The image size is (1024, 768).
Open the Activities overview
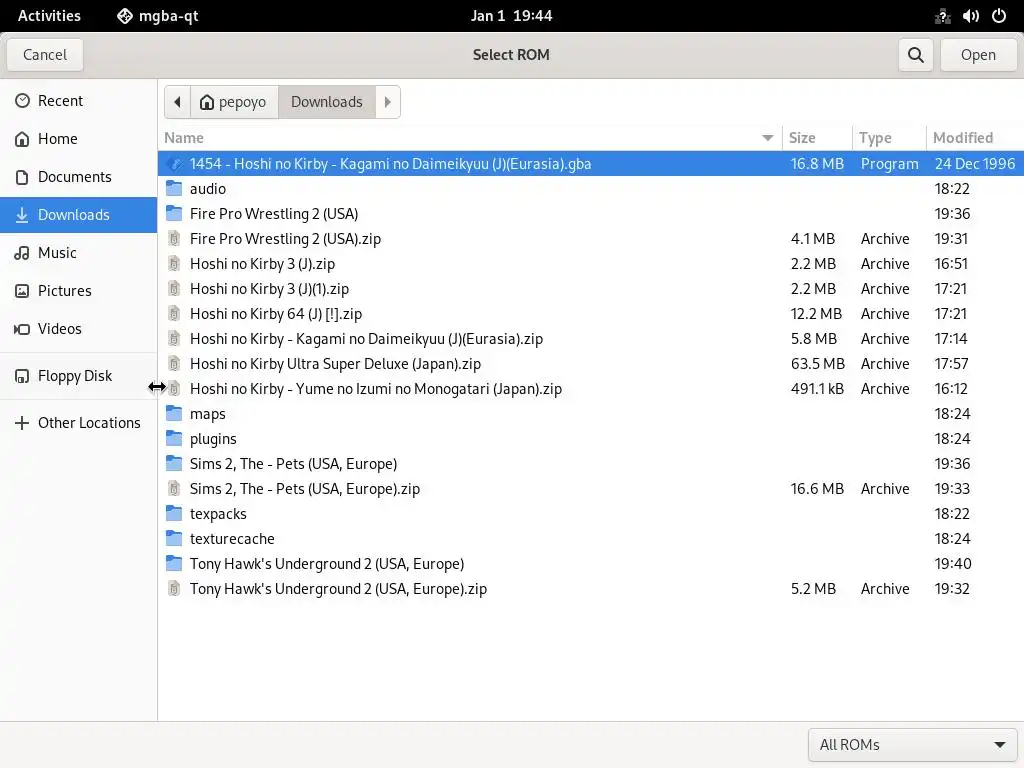point(49,16)
